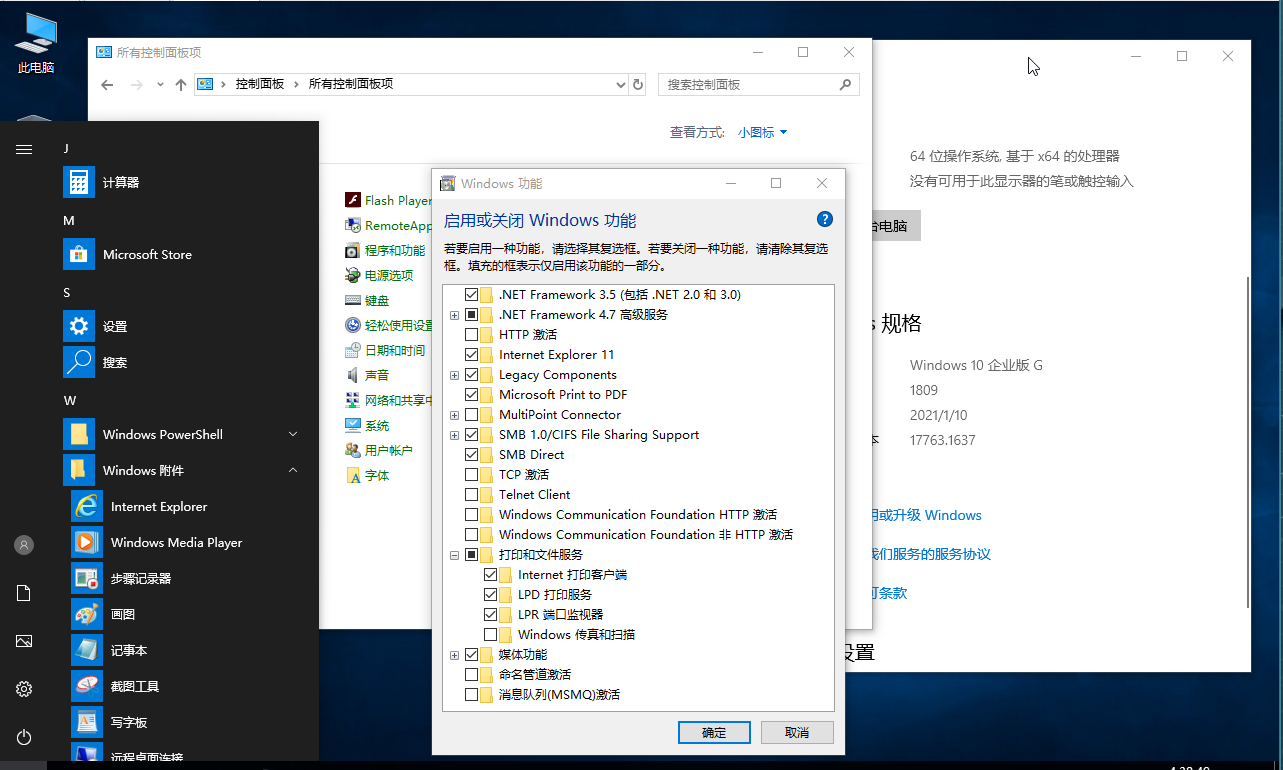Select the 消息队列(MSMQ)激活 row

[x=559, y=695]
